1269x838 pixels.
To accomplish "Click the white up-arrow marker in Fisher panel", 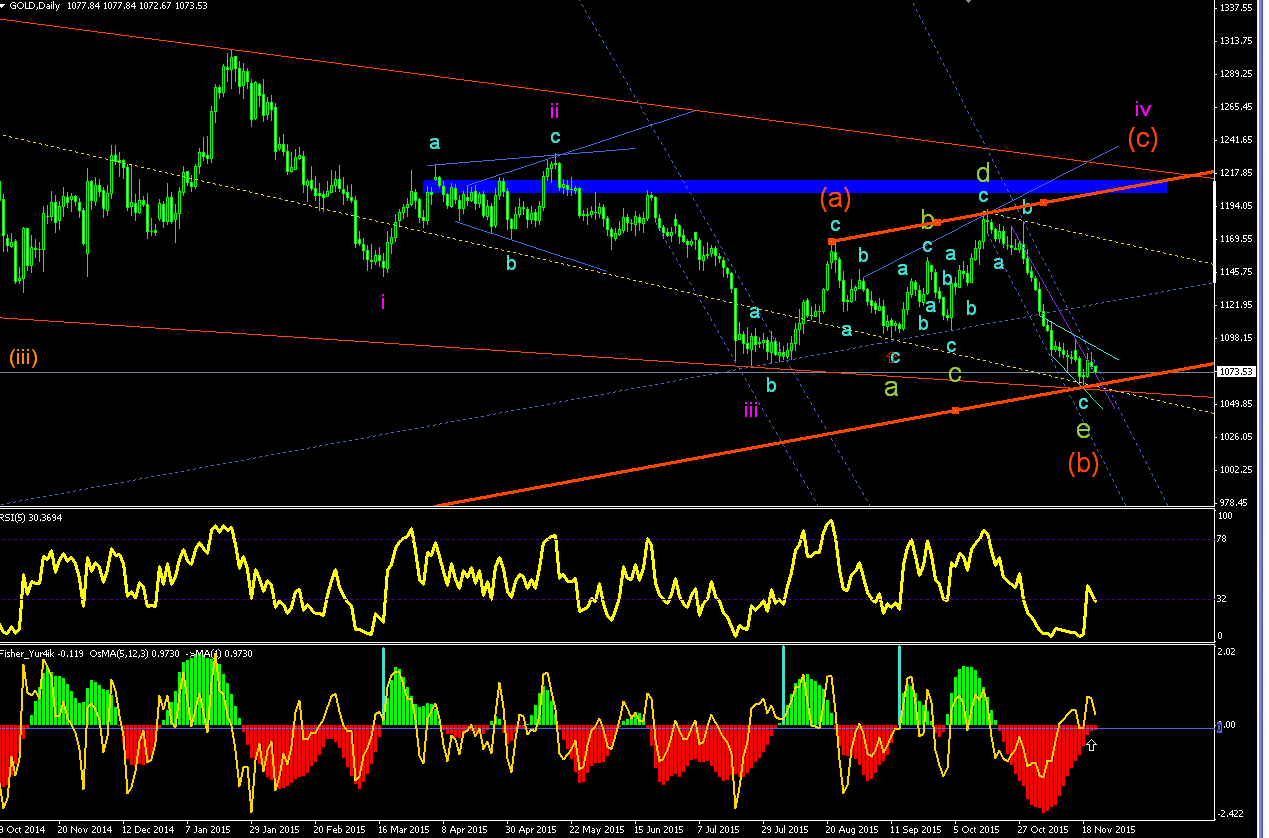I will coord(1092,745).
